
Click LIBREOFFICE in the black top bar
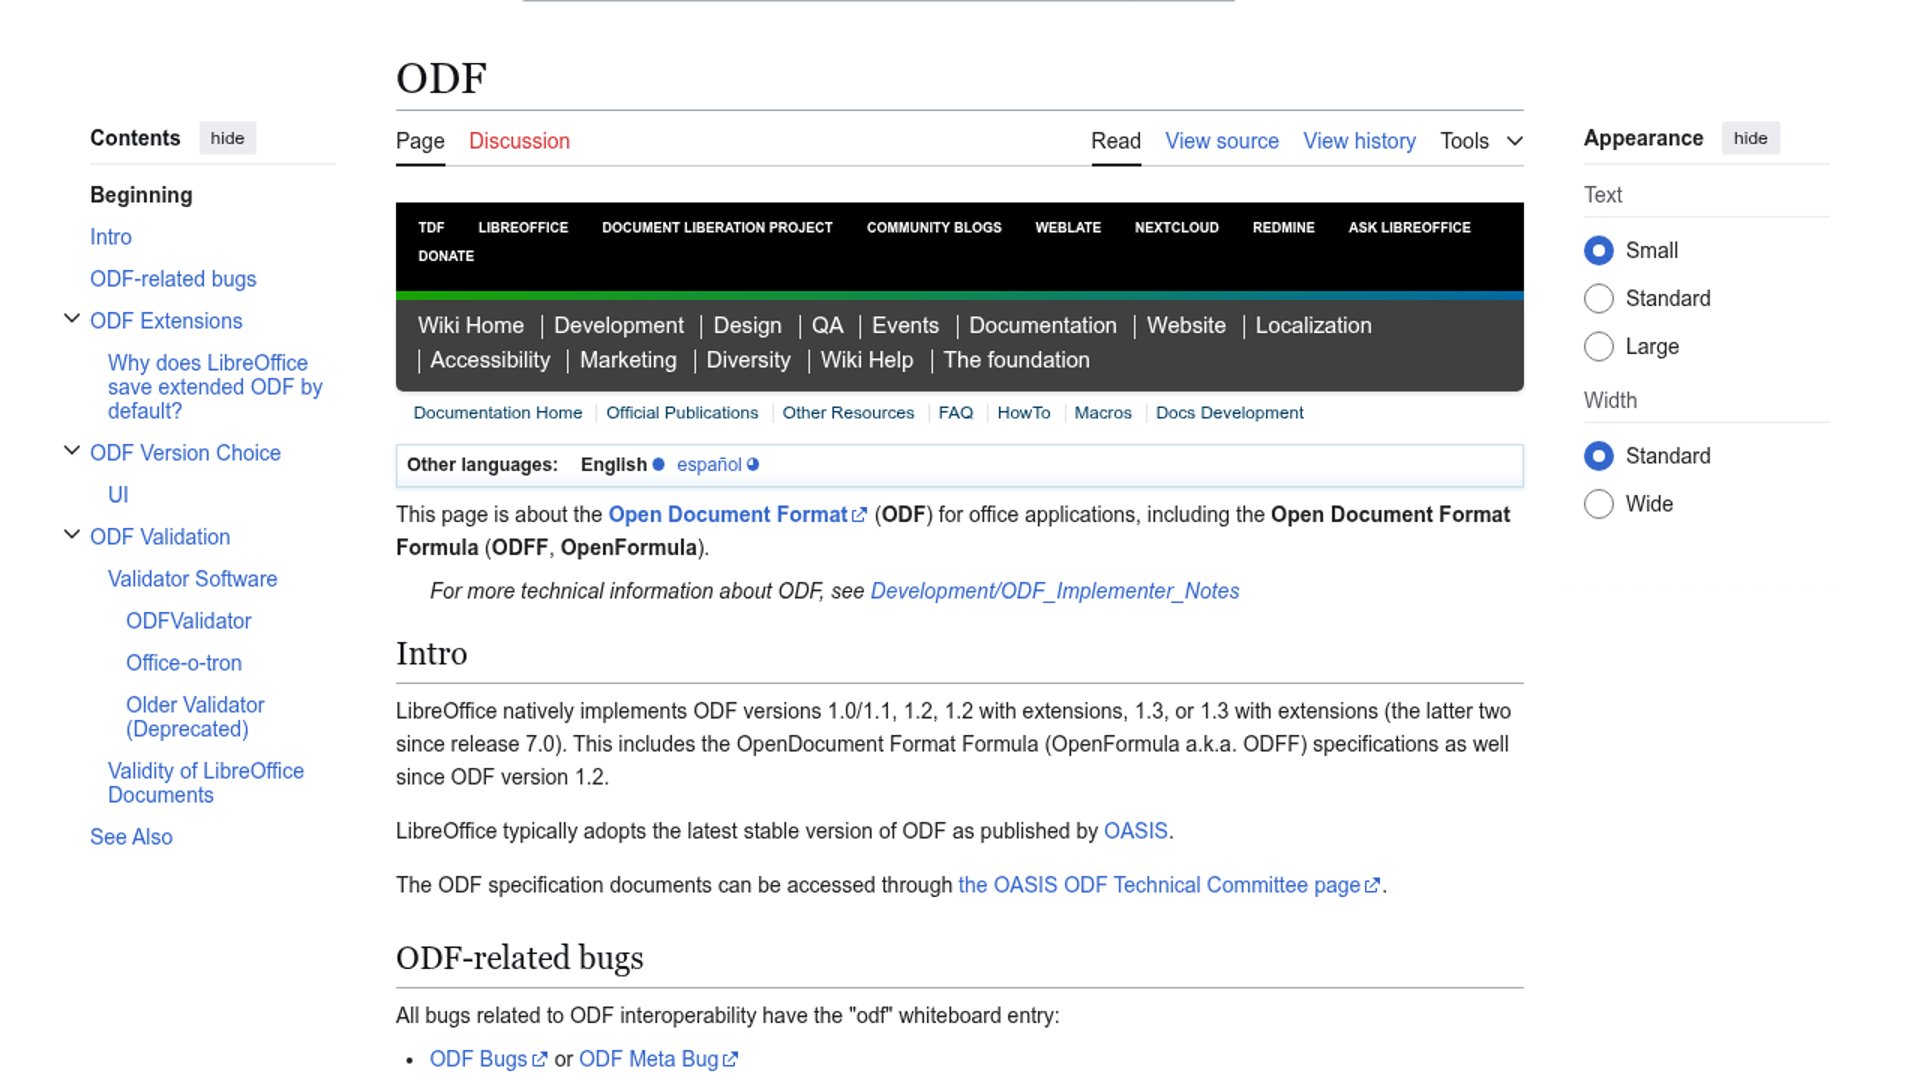[523, 228]
